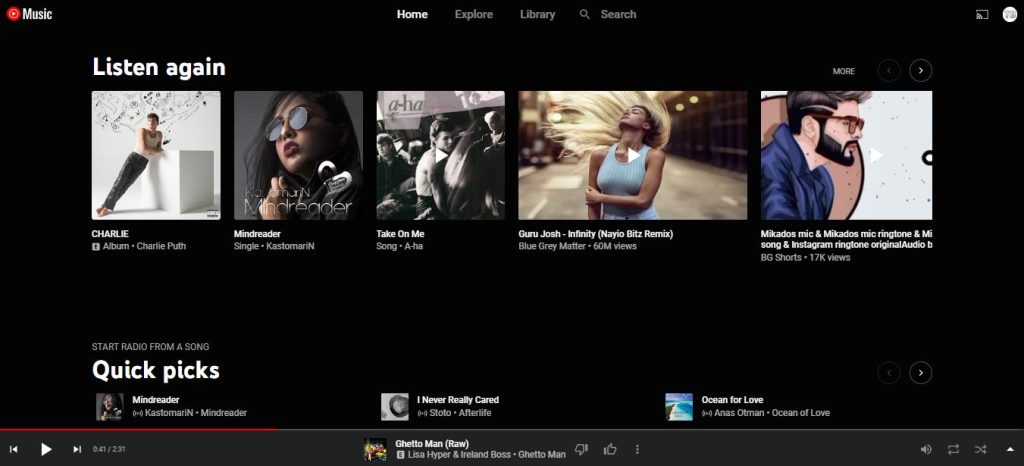The height and width of the screenshot is (466, 1024).
Task: Open I Never Really Cared title
Action: tap(458, 400)
